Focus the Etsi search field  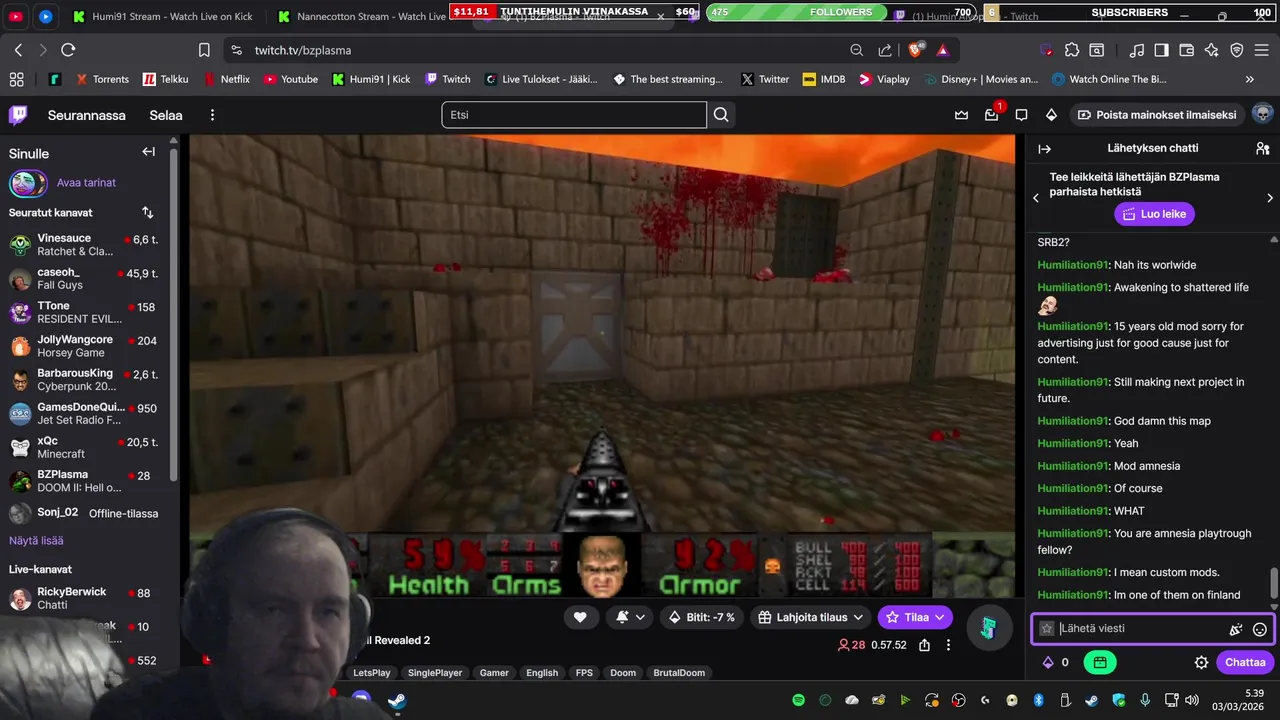pyautogui.click(x=574, y=115)
